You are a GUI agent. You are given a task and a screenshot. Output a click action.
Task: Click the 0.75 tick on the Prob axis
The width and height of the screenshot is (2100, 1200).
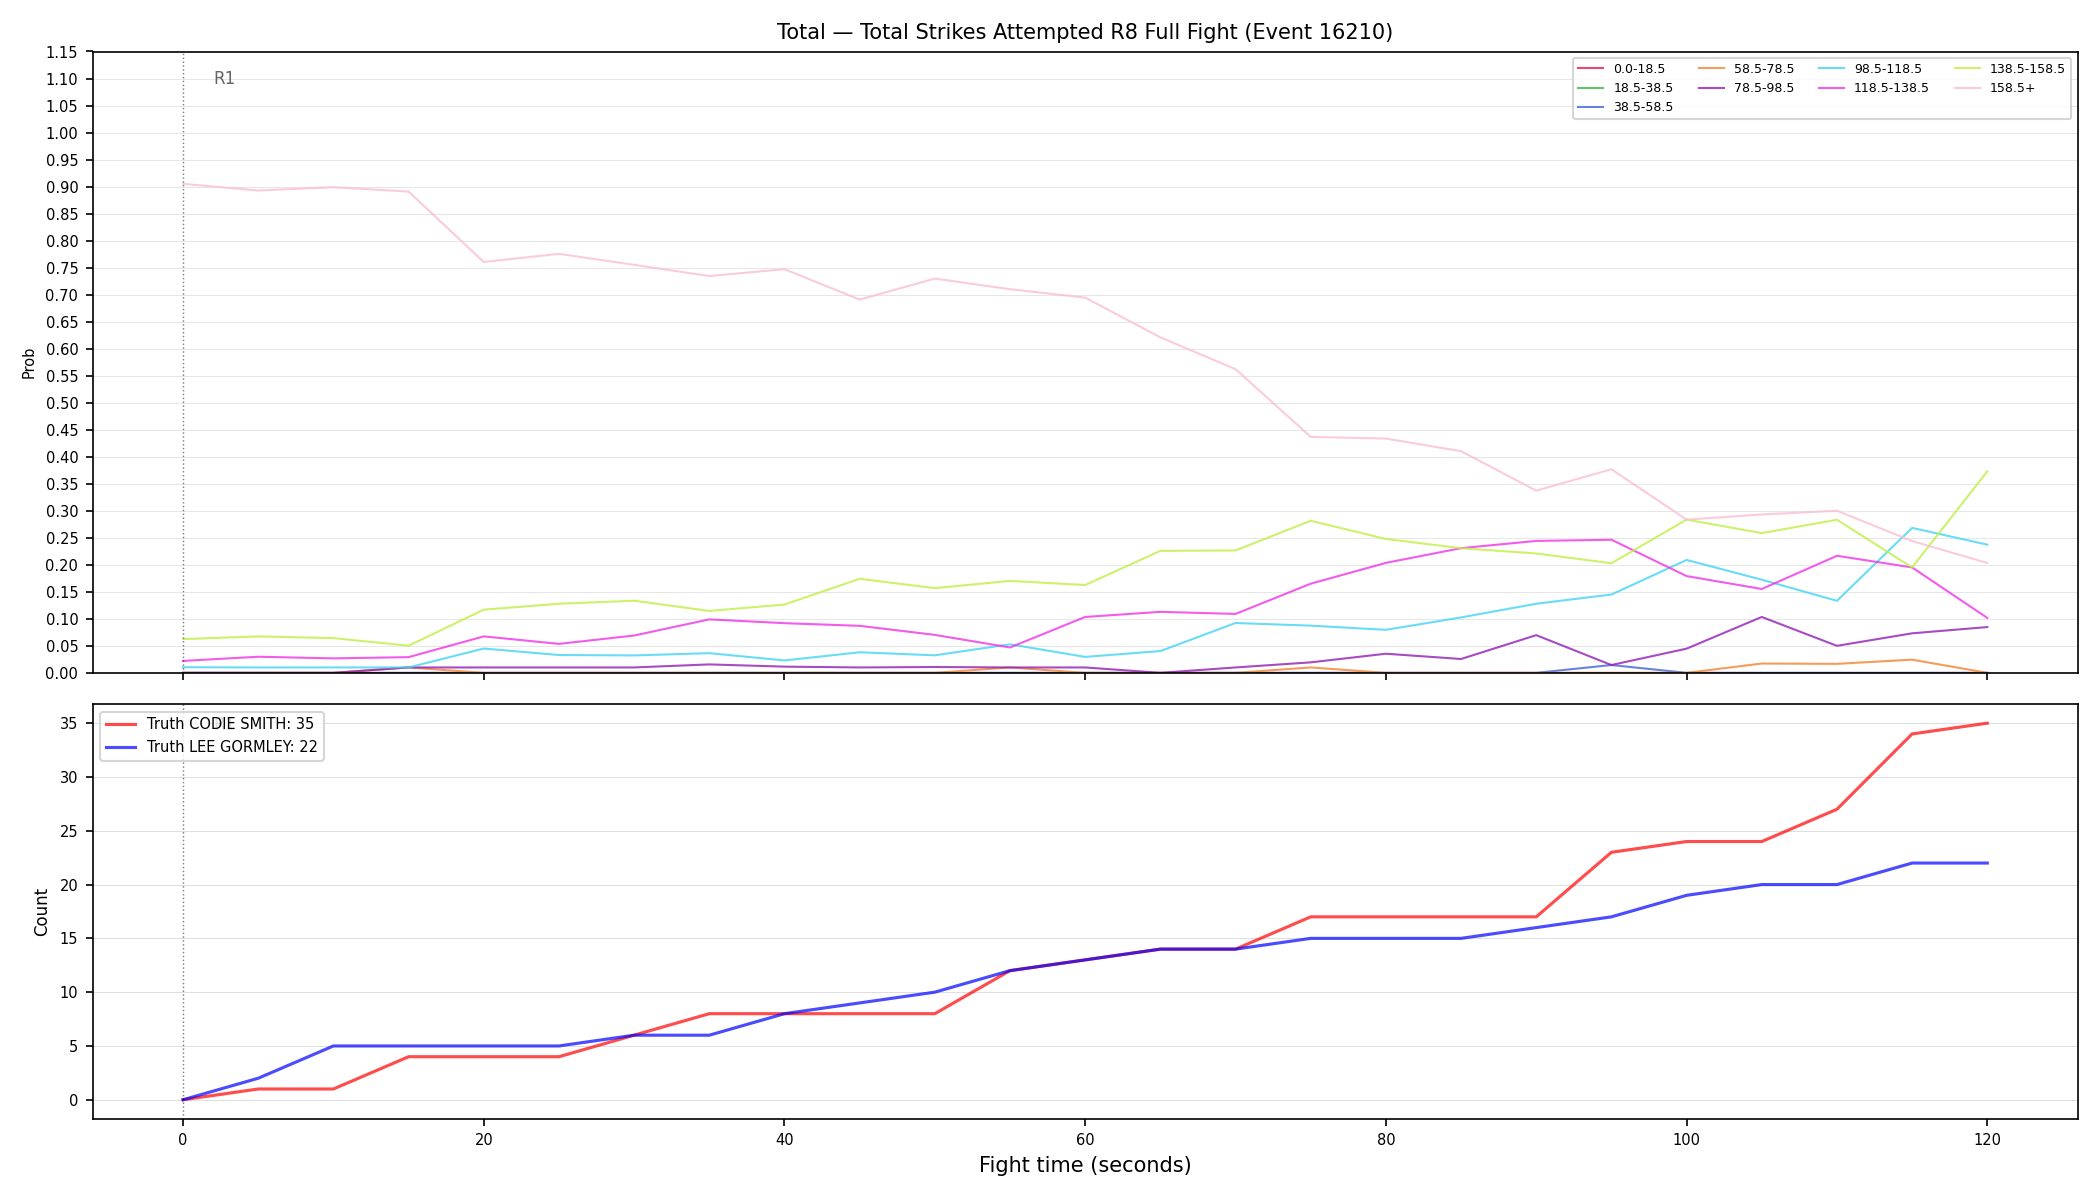click(x=62, y=268)
